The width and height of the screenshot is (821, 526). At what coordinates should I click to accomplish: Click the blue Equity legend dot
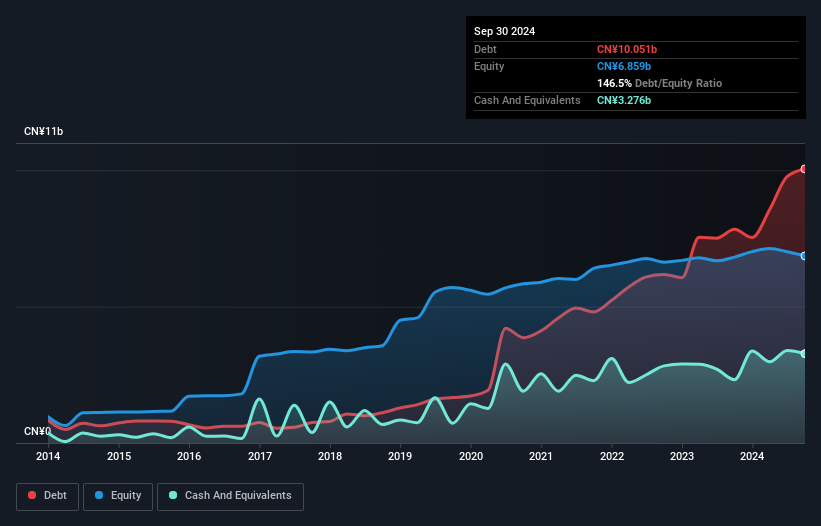pos(99,495)
